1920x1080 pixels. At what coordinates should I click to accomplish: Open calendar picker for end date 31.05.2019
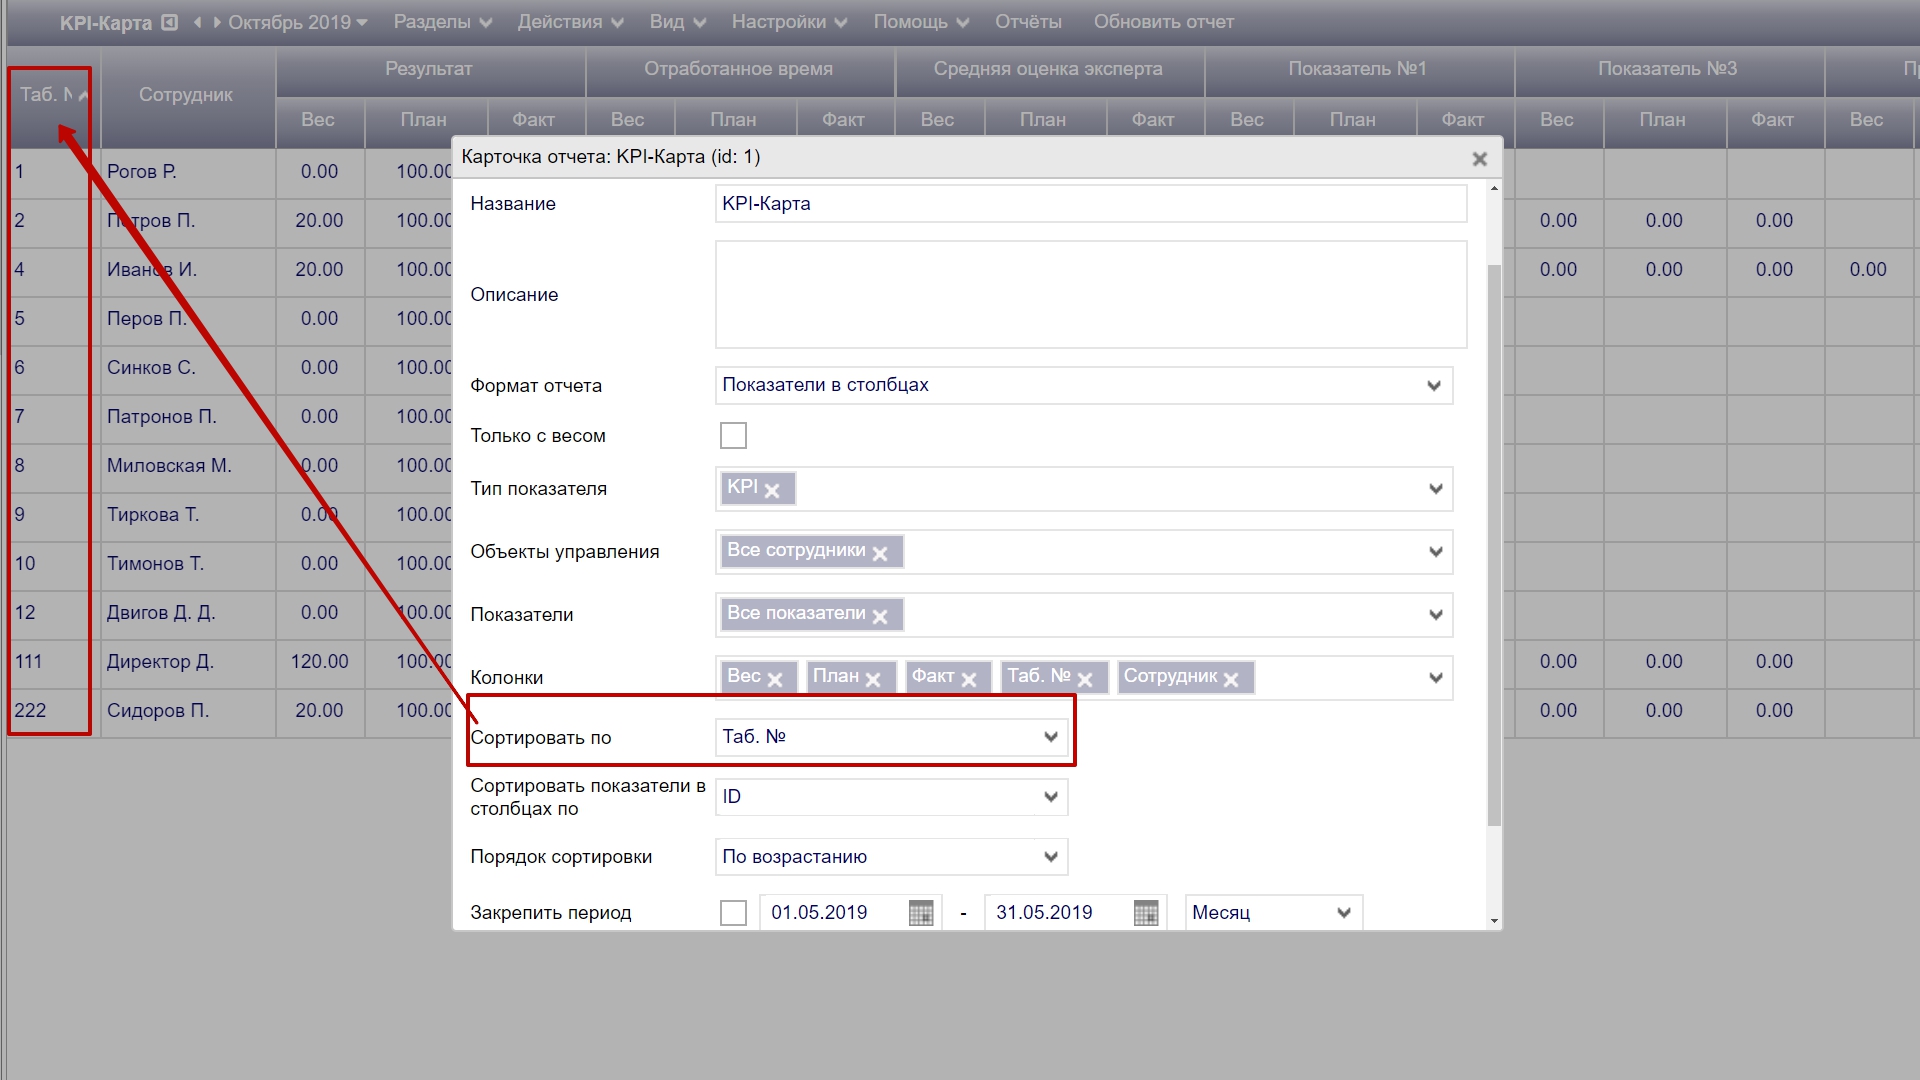[1145, 913]
